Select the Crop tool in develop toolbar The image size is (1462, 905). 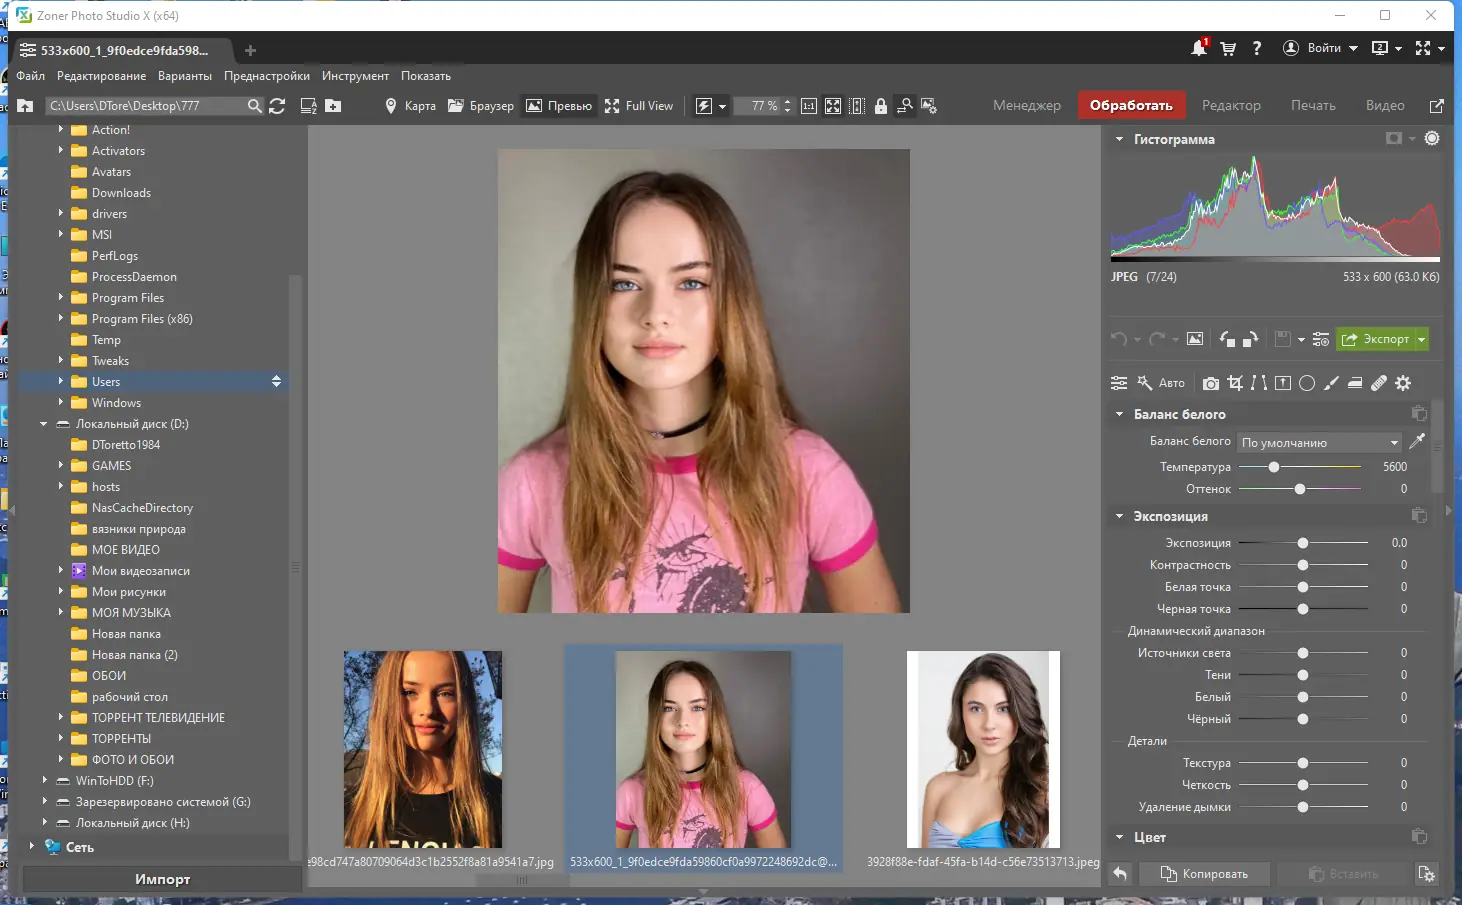click(1235, 383)
